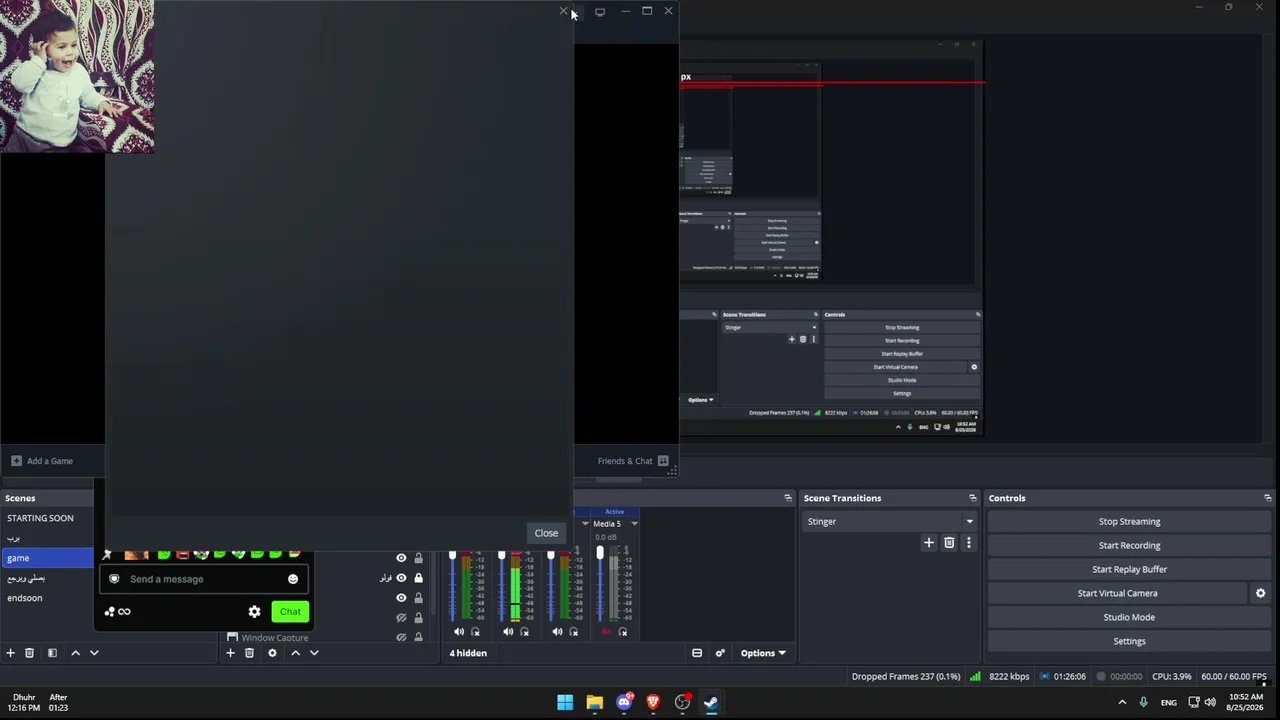Toggle the lock on Window Capture source

pyautogui.click(x=418, y=637)
